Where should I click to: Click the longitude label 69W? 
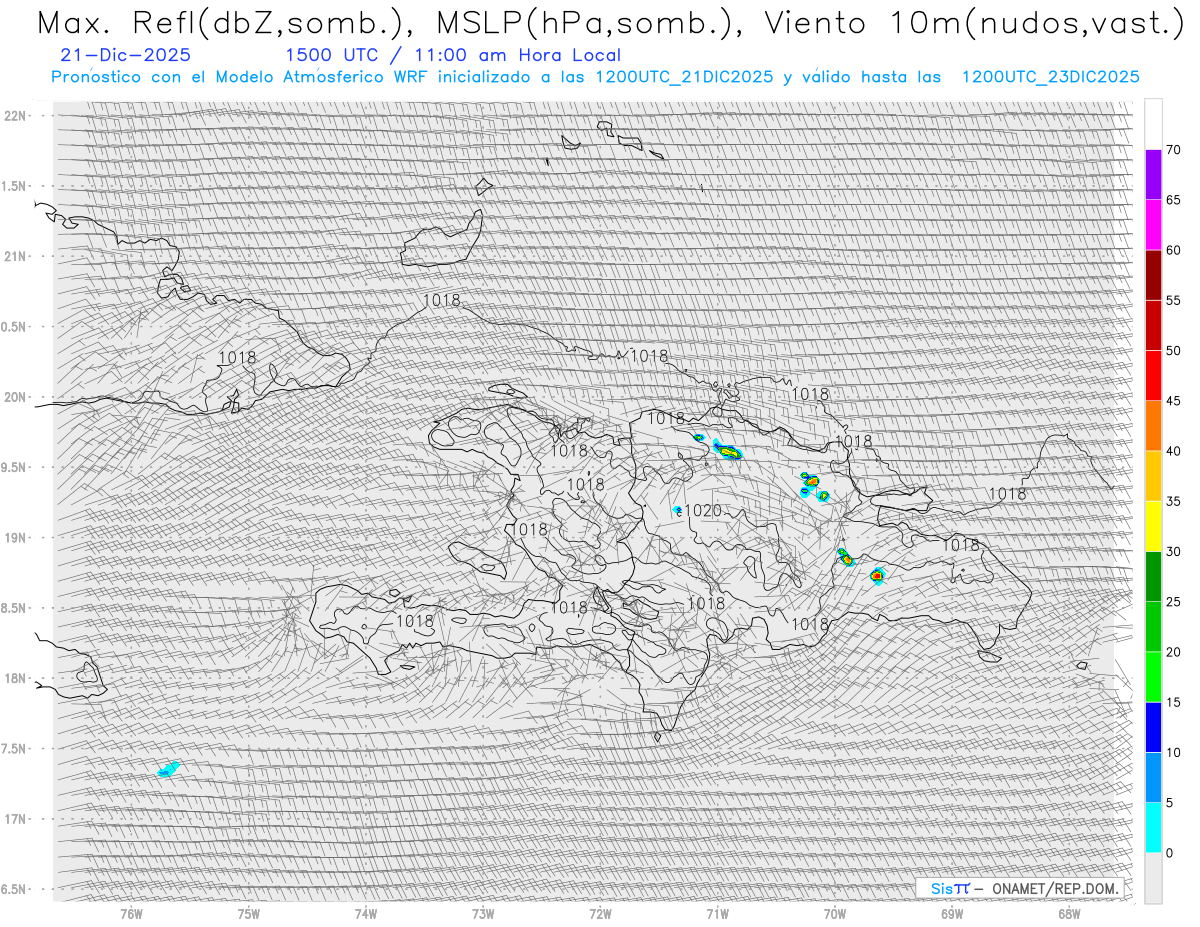(952, 914)
